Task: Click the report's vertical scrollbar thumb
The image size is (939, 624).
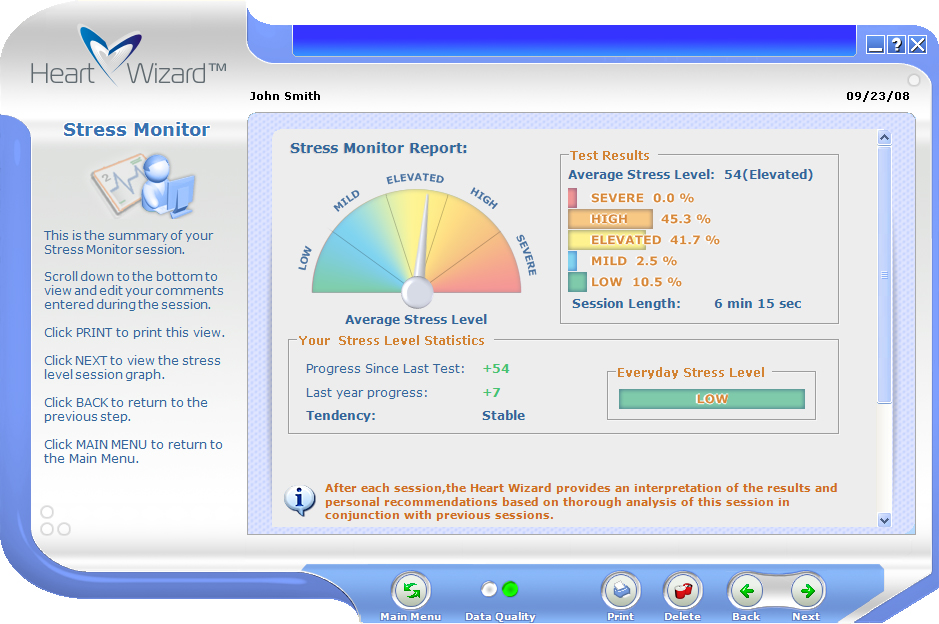Action: coord(884,275)
